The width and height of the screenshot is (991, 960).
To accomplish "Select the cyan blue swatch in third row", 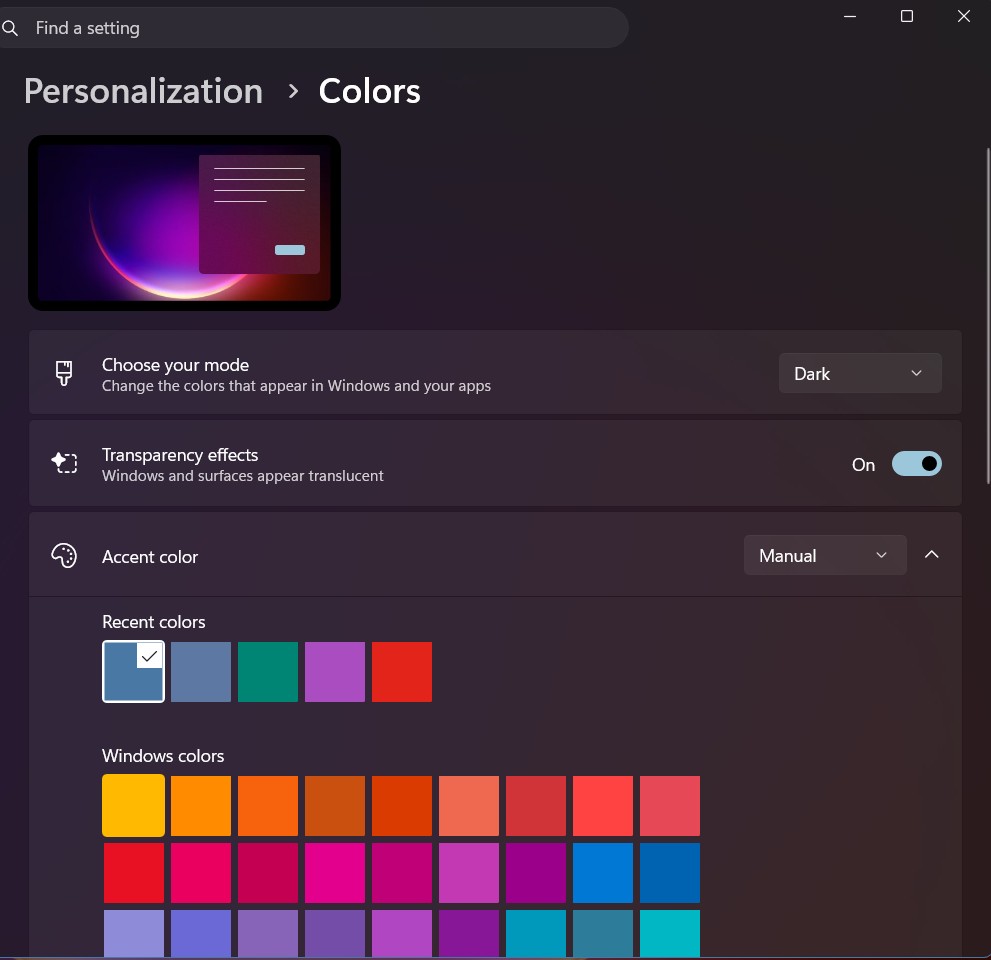I will [536, 933].
